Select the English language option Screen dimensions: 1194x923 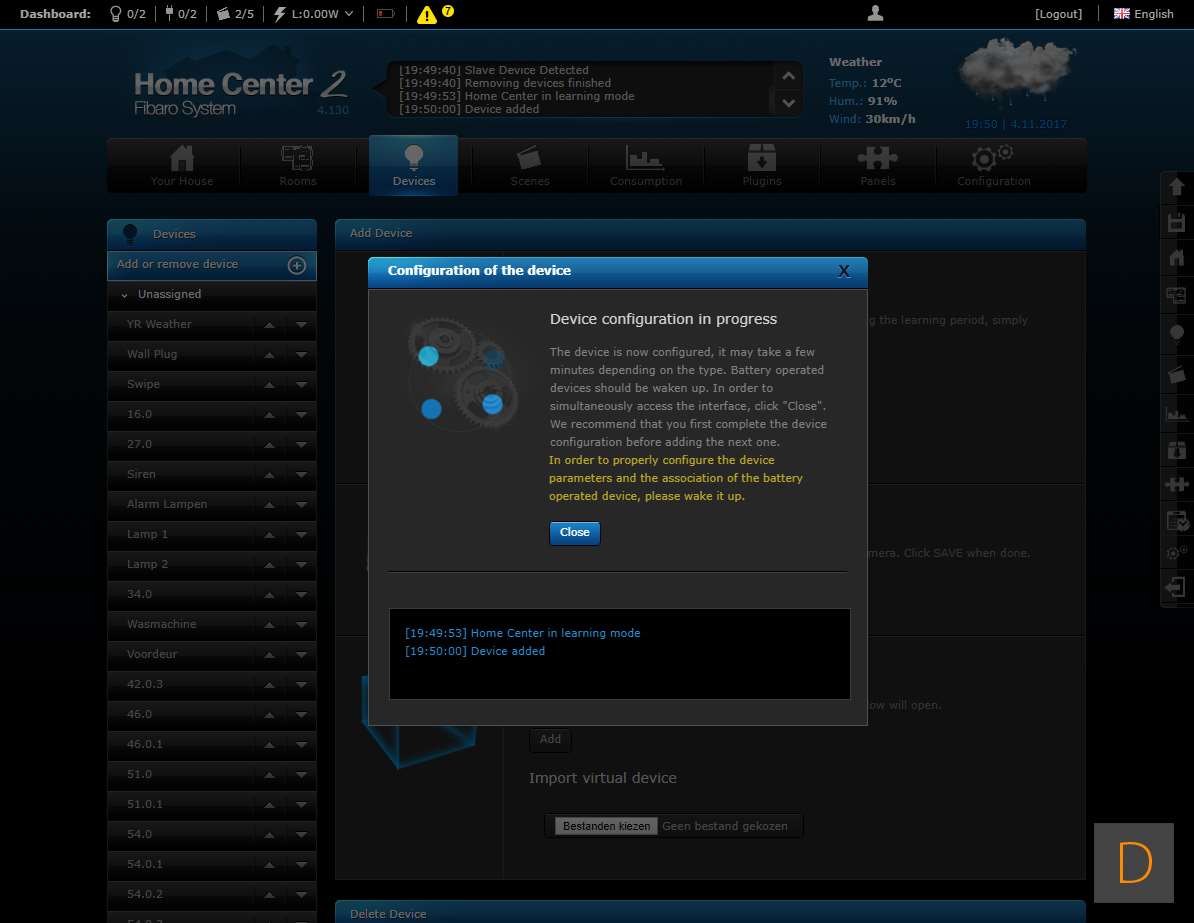point(1144,14)
